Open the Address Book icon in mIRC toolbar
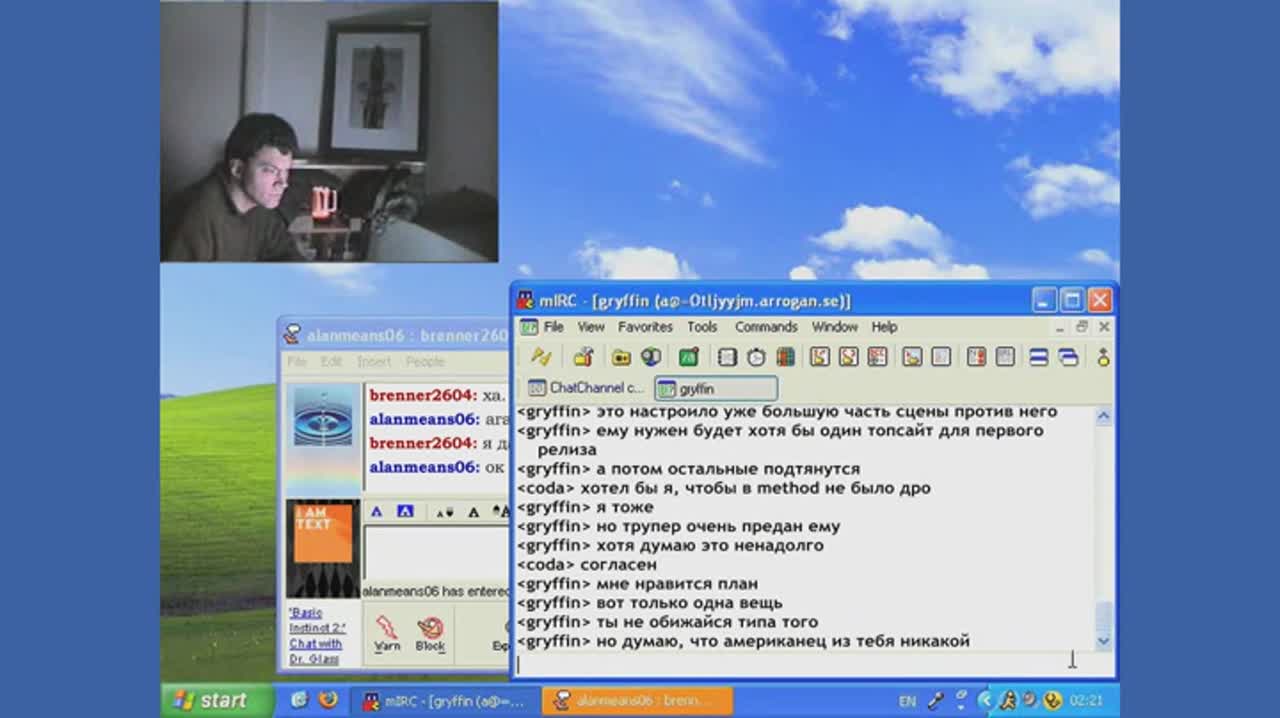This screenshot has width=1280, height=718. coord(728,357)
